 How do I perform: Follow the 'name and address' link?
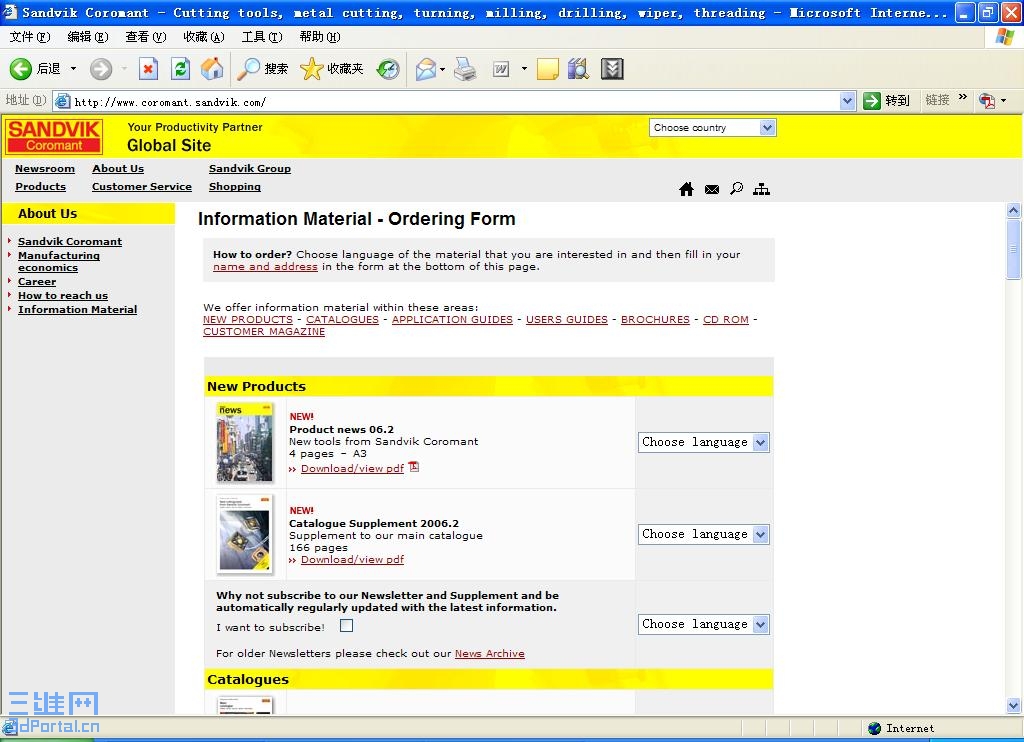click(x=265, y=266)
